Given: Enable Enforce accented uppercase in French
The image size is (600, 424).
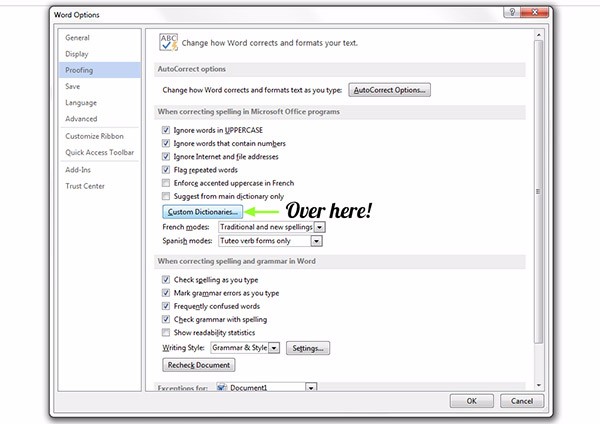Looking at the screenshot, I should tap(166, 183).
